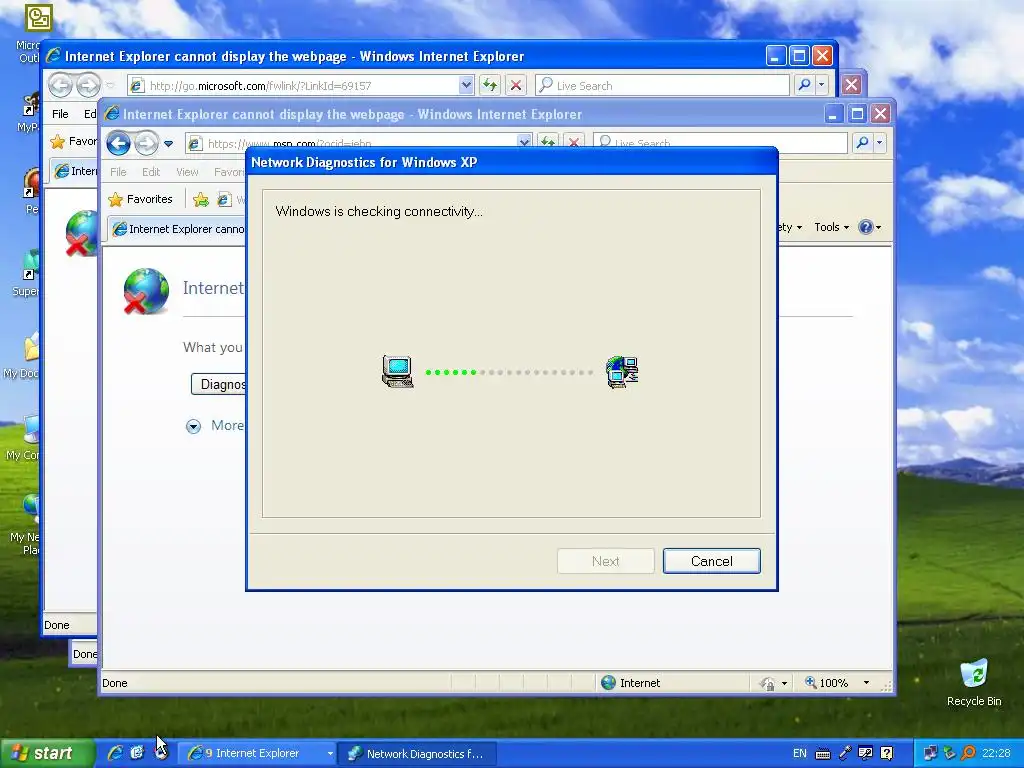Open the Tools dropdown in front IE window
This screenshot has height=768, width=1024.
[x=831, y=227]
